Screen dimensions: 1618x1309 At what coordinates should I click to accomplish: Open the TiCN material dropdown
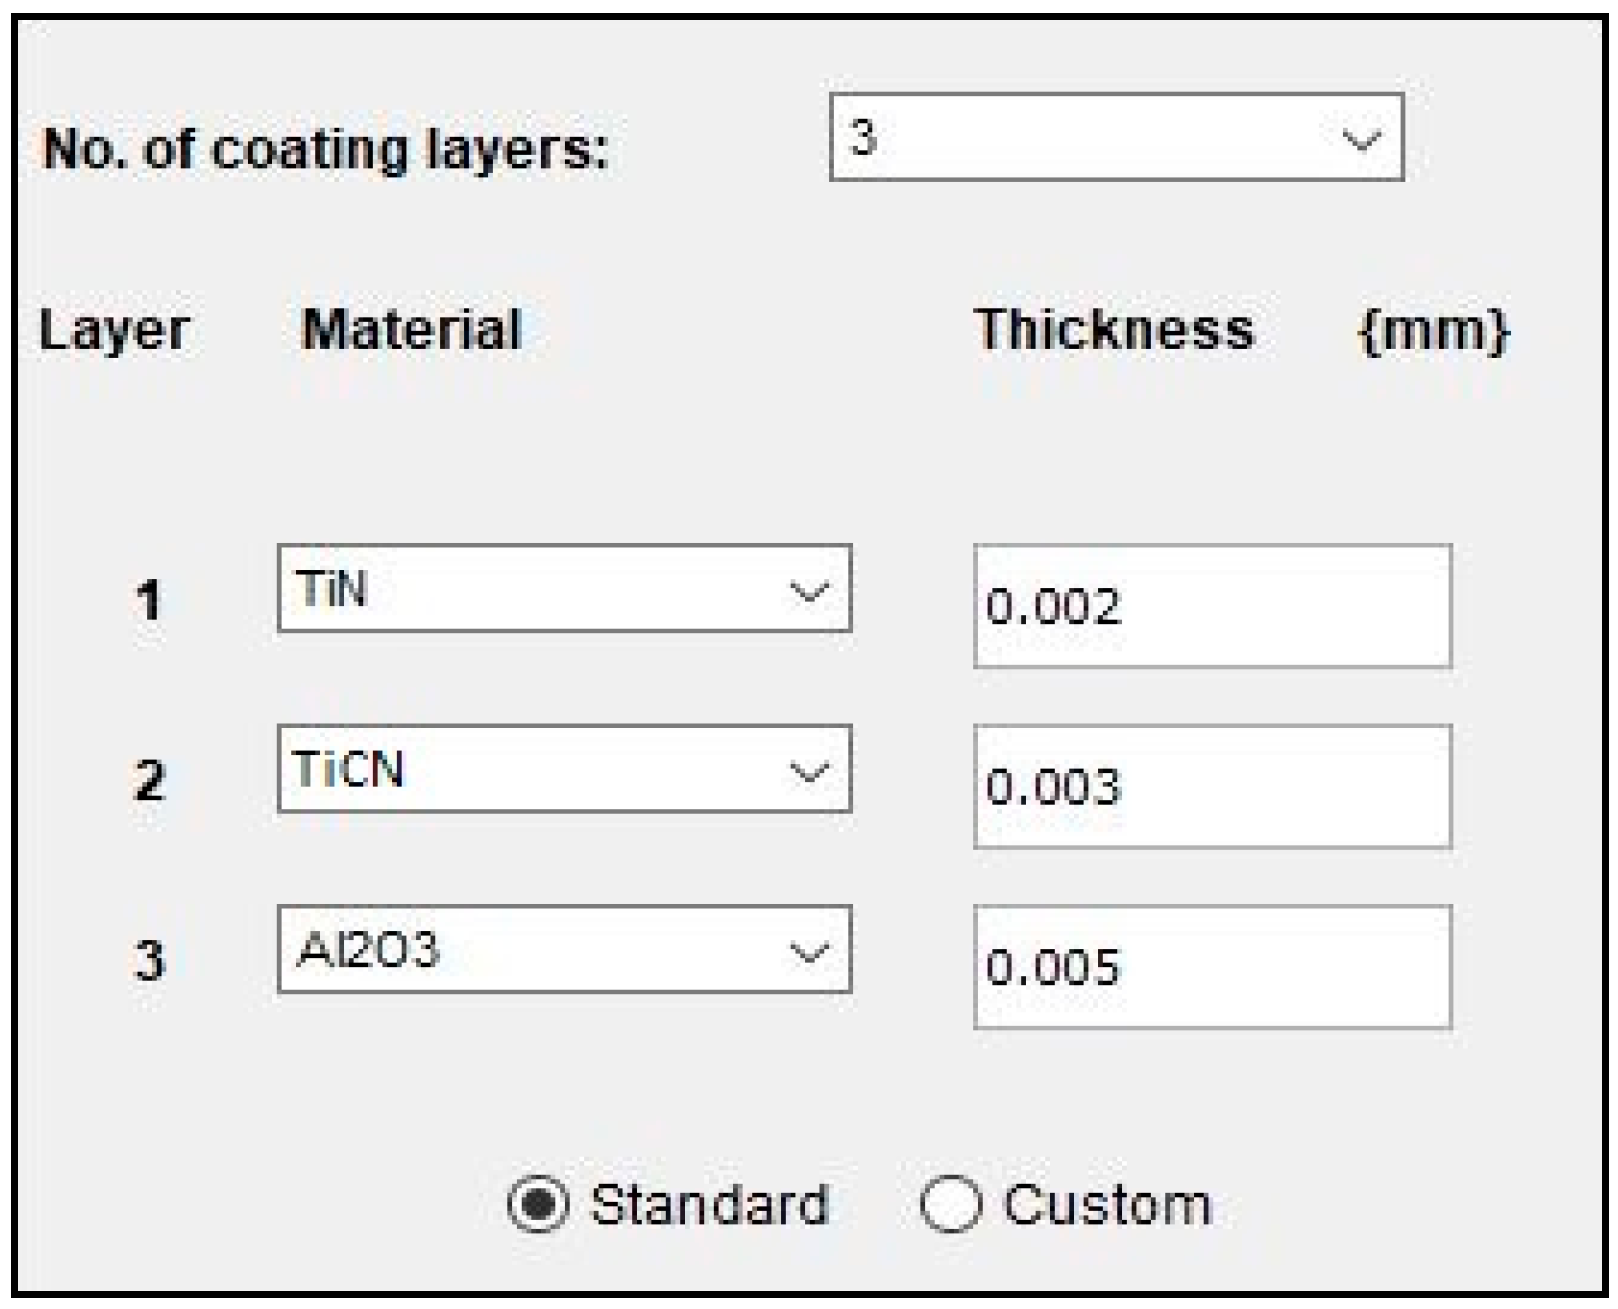(564, 769)
